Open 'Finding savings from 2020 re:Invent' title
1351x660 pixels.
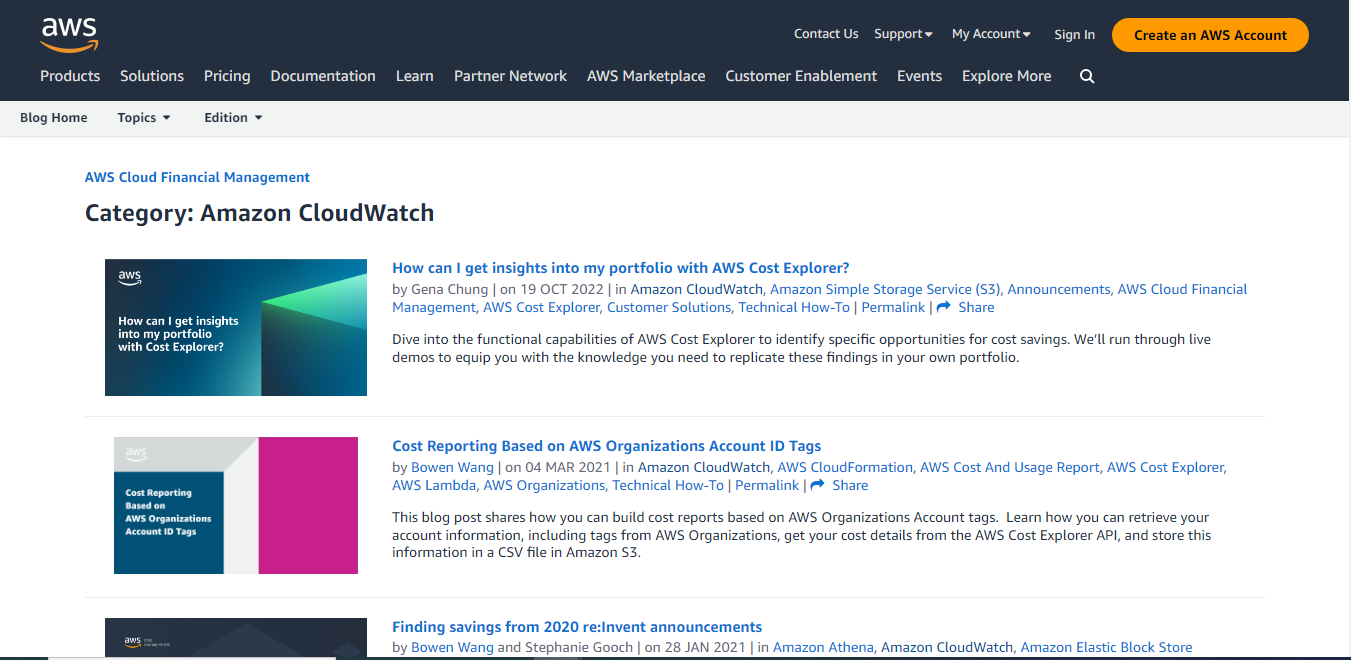pyautogui.click(x=577, y=627)
